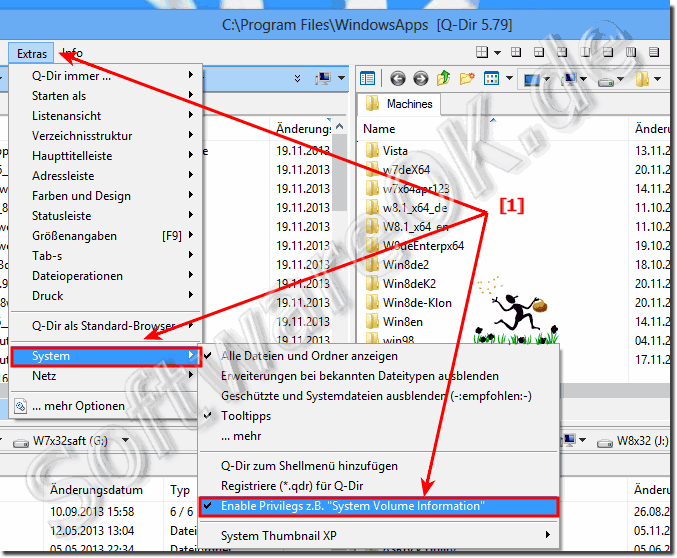Open the Netz submenu
The height and width of the screenshot is (558, 677).
click(x=106, y=376)
